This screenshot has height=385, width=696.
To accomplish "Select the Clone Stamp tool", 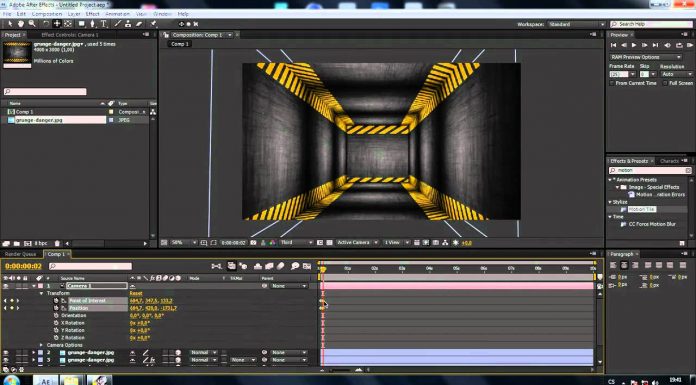I will tap(128, 24).
